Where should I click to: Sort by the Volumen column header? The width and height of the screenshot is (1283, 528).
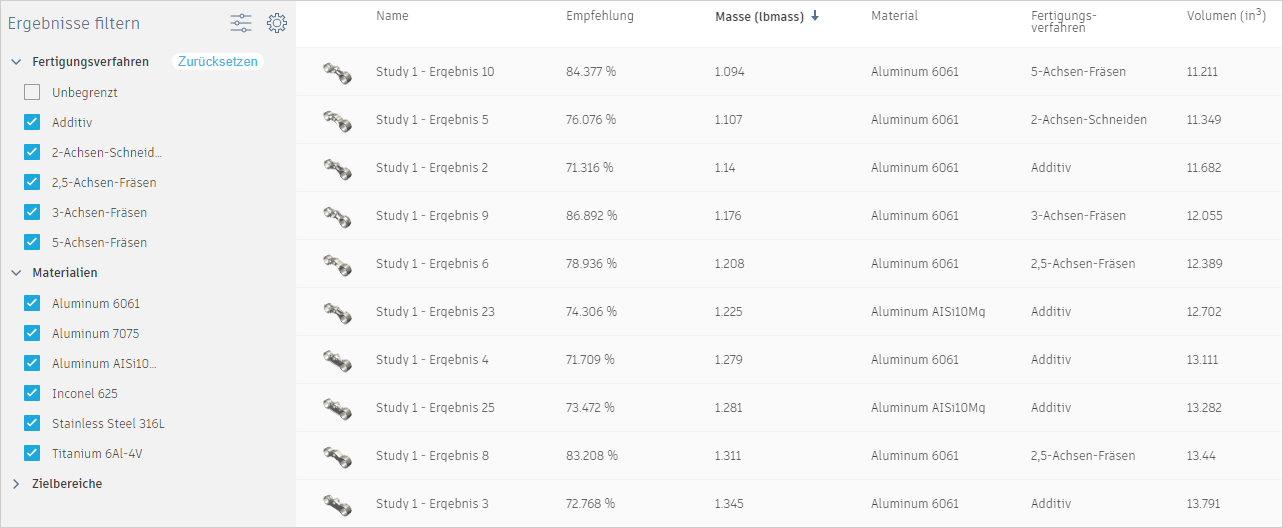[1226, 17]
